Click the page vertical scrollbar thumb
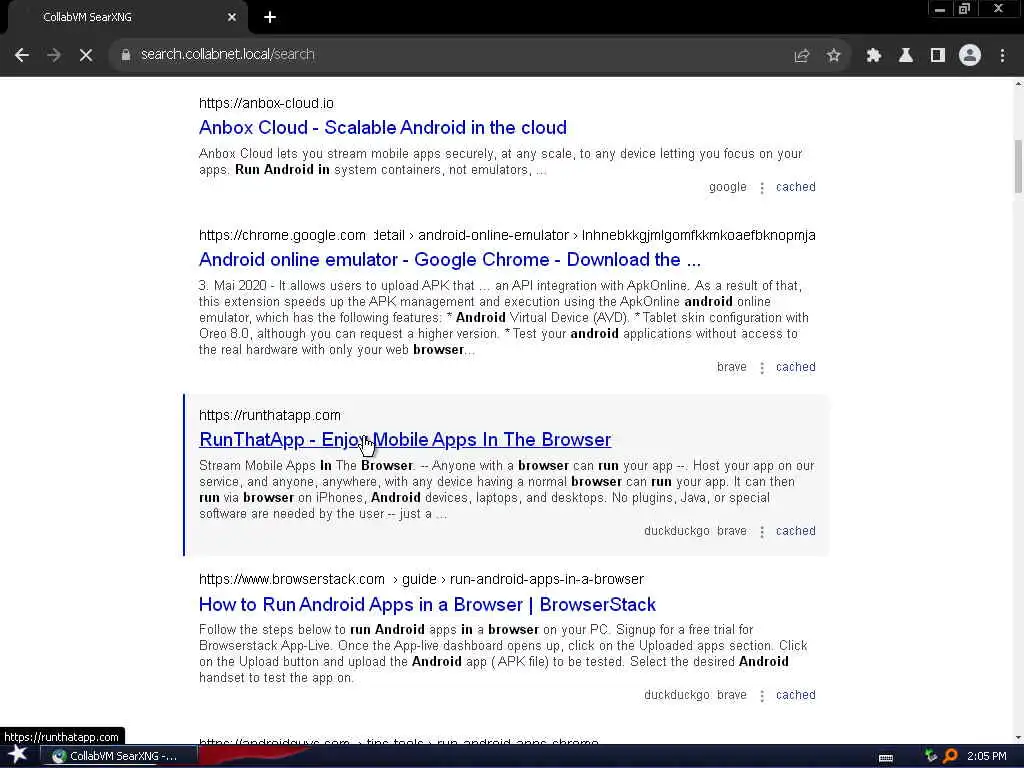The image size is (1024, 768). tap(1018, 166)
